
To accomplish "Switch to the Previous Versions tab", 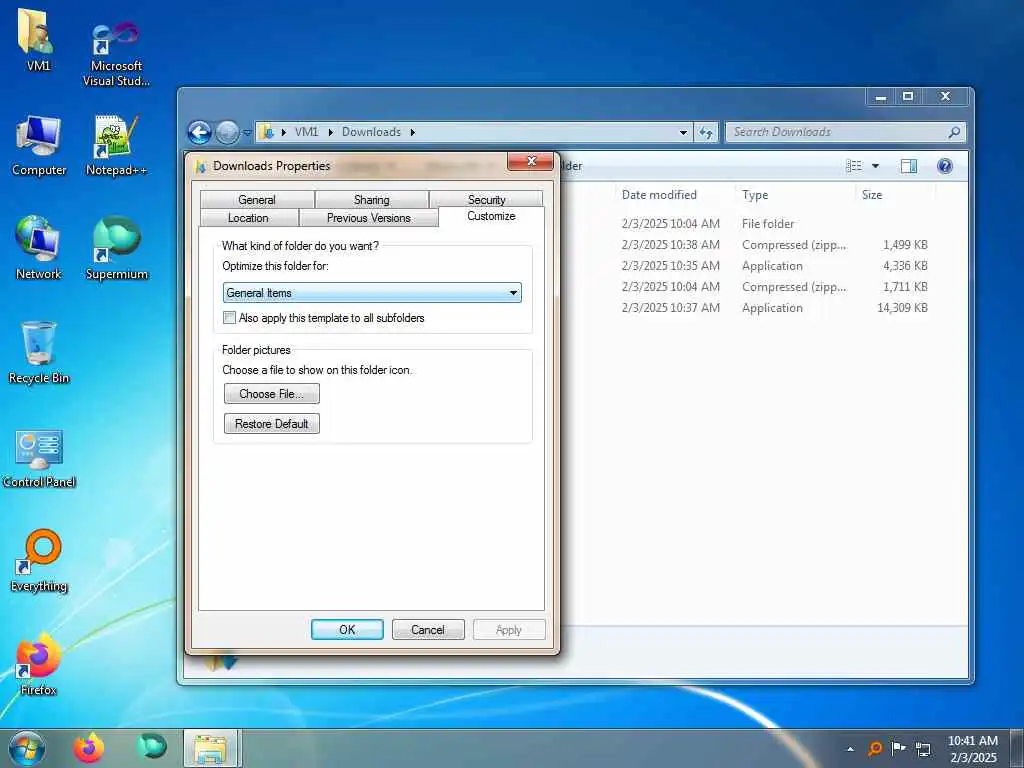I will [x=369, y=218].
